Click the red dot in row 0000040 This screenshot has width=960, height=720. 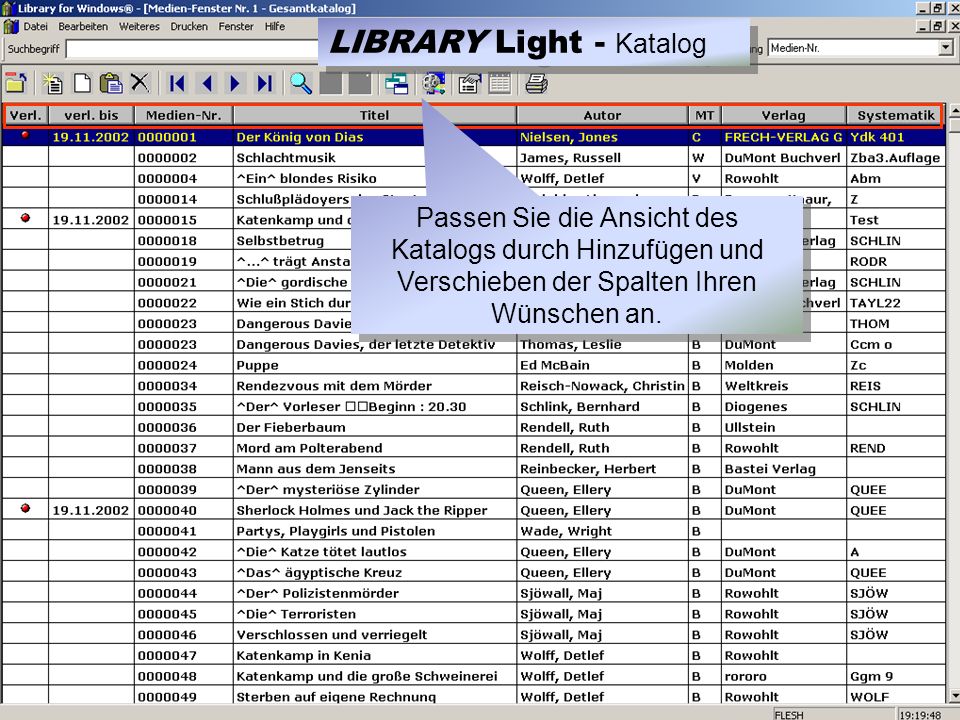25,508
